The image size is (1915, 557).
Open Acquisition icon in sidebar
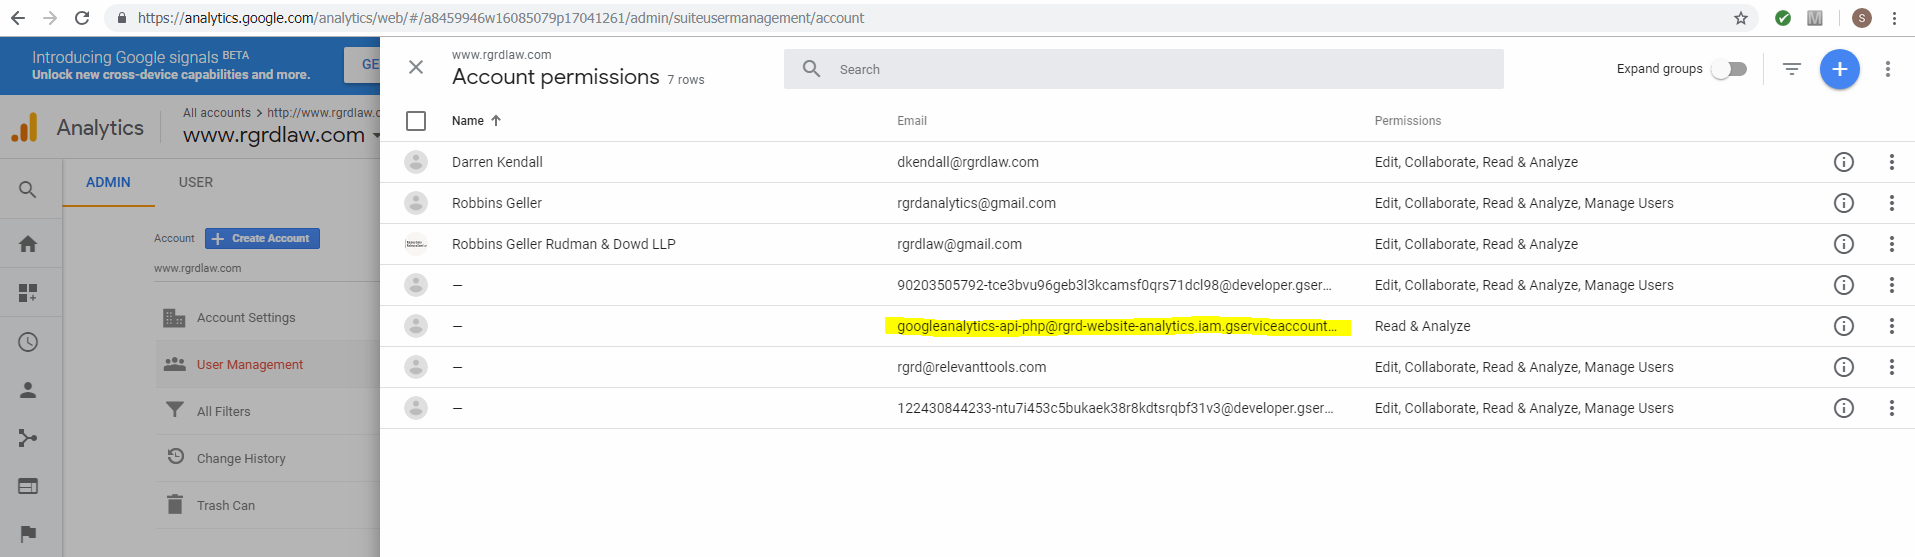(x=28, y=438)
